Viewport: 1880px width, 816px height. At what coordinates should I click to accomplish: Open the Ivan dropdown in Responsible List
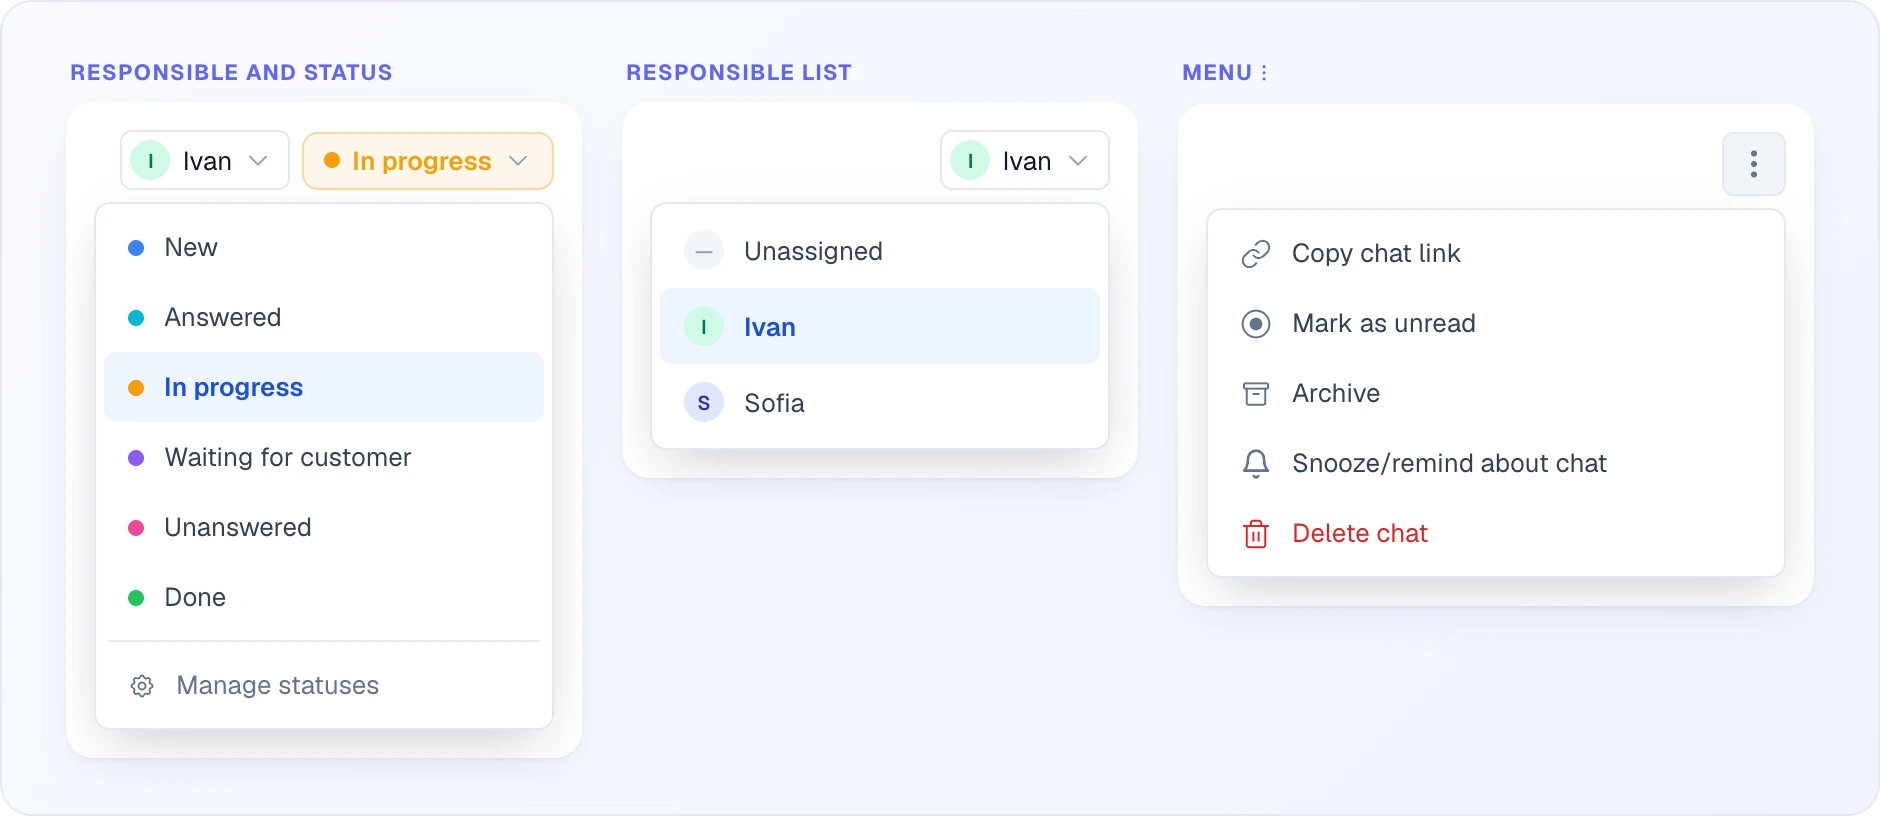tap(1025, 160)
